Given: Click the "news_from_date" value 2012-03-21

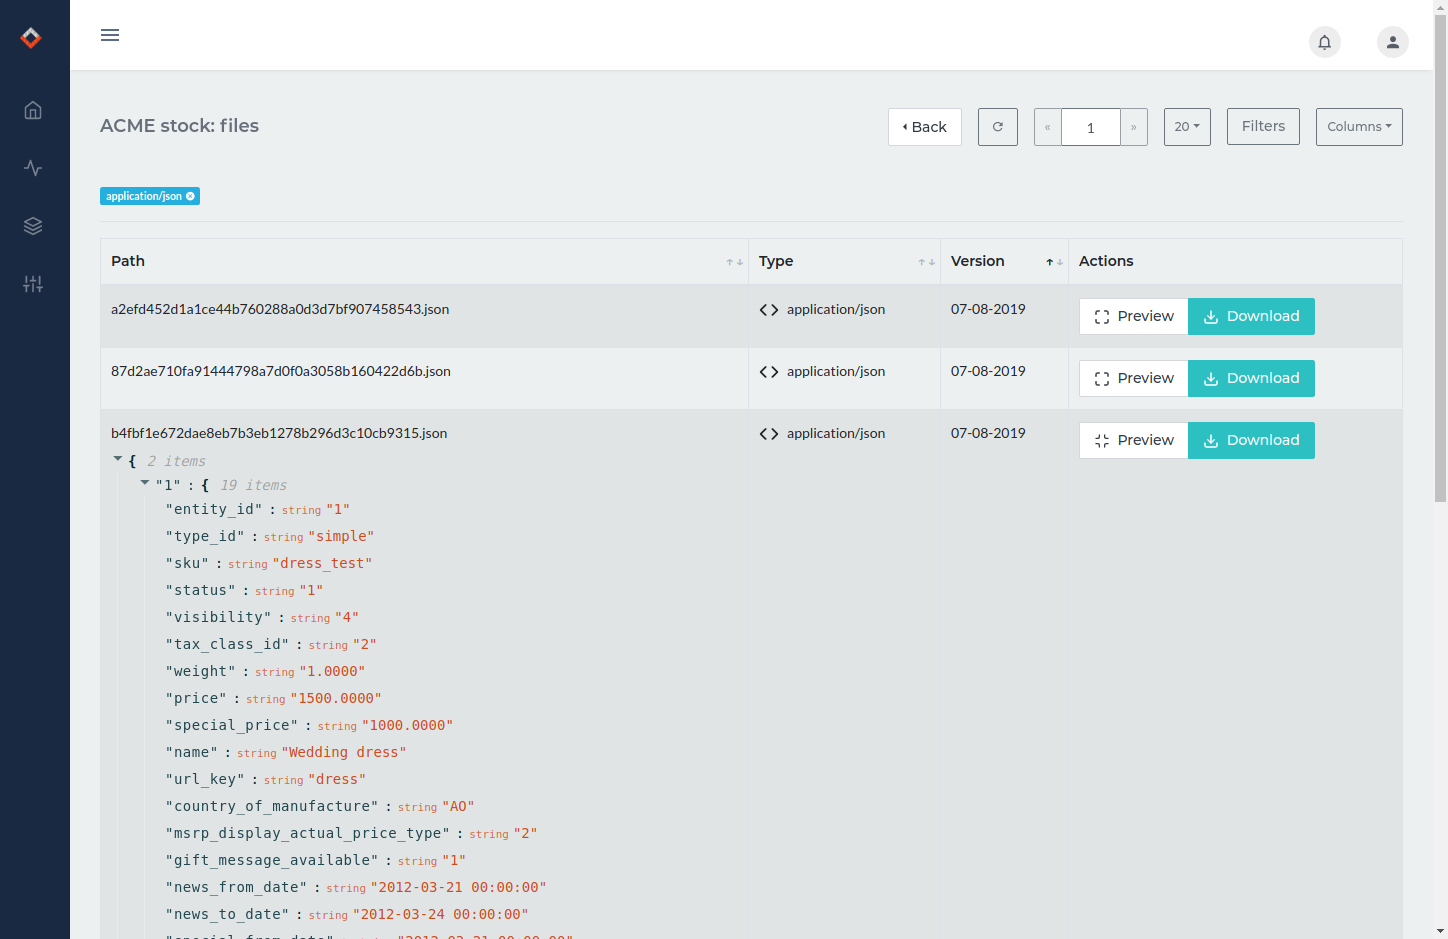Looking at the screenshot, I should pyautogui.click(x=458, y=888).
